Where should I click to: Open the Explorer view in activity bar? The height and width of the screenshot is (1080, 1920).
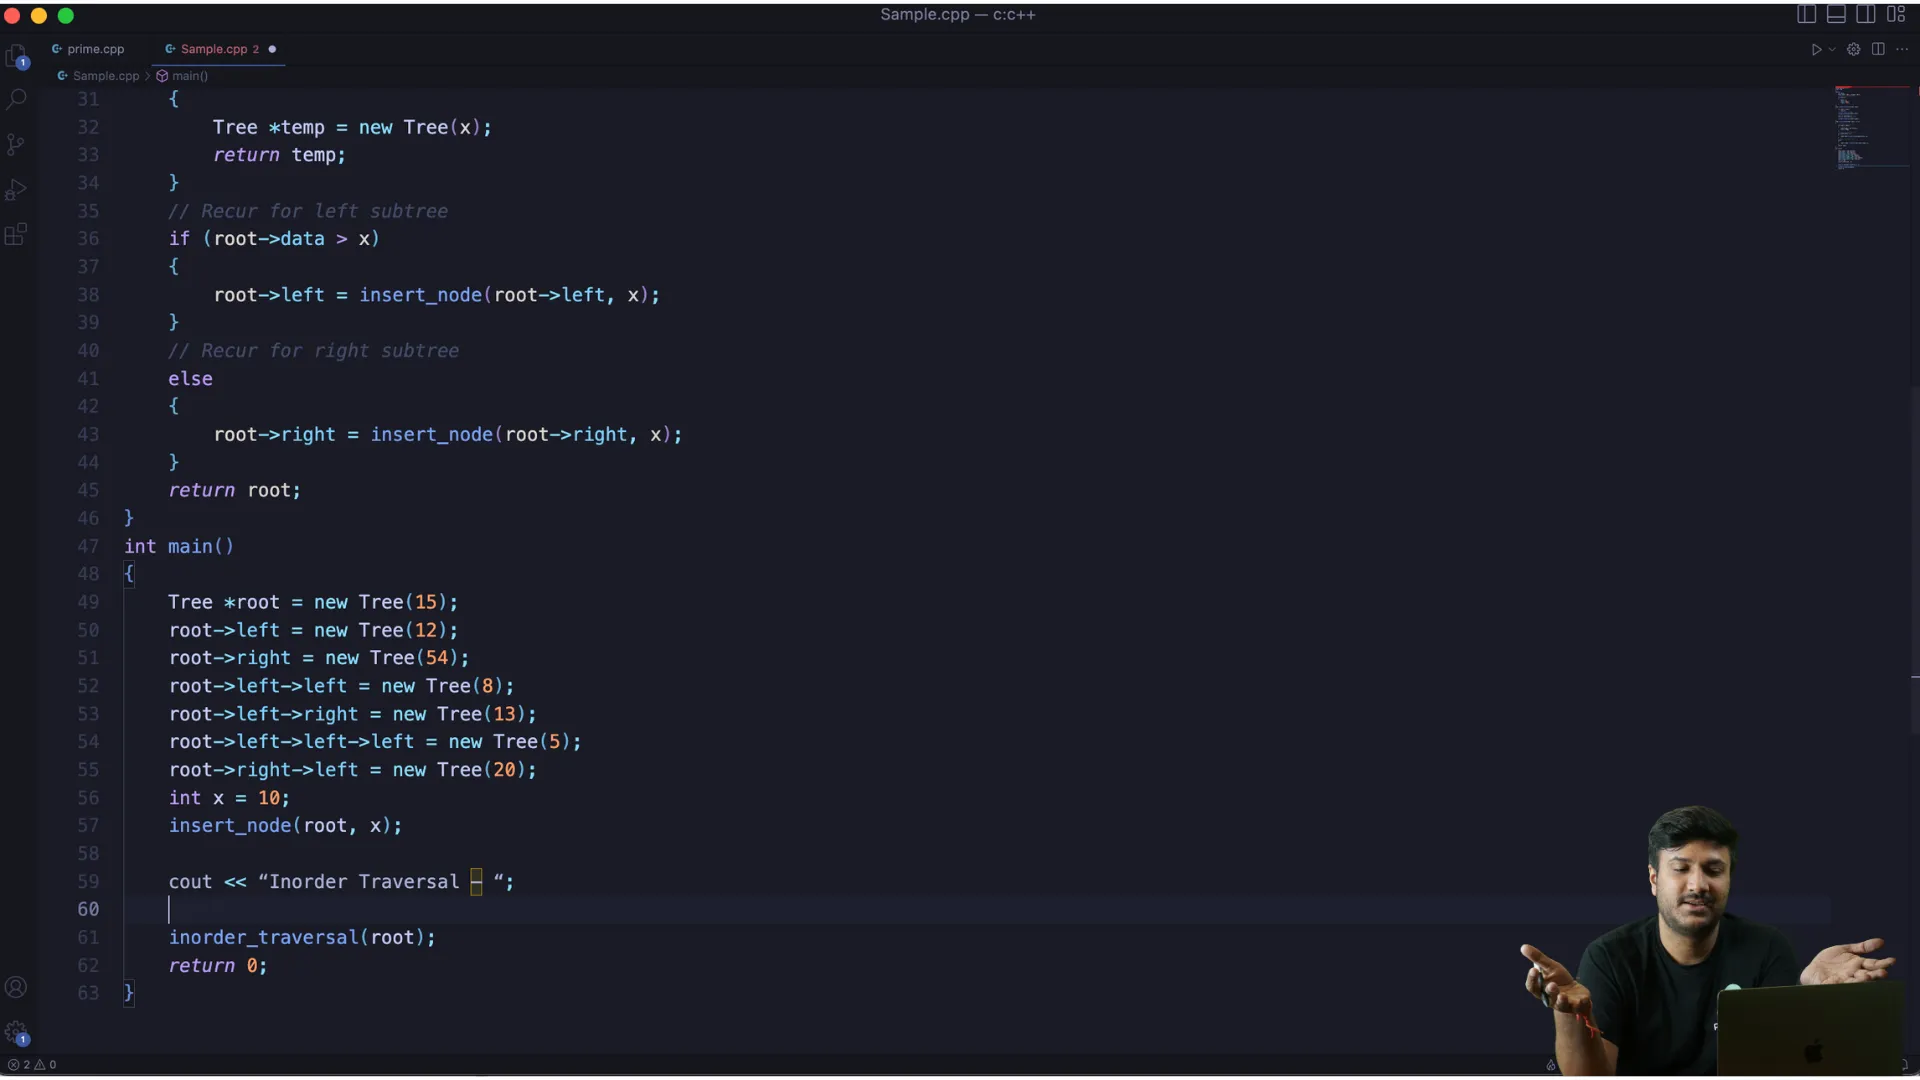click(16, 56)
